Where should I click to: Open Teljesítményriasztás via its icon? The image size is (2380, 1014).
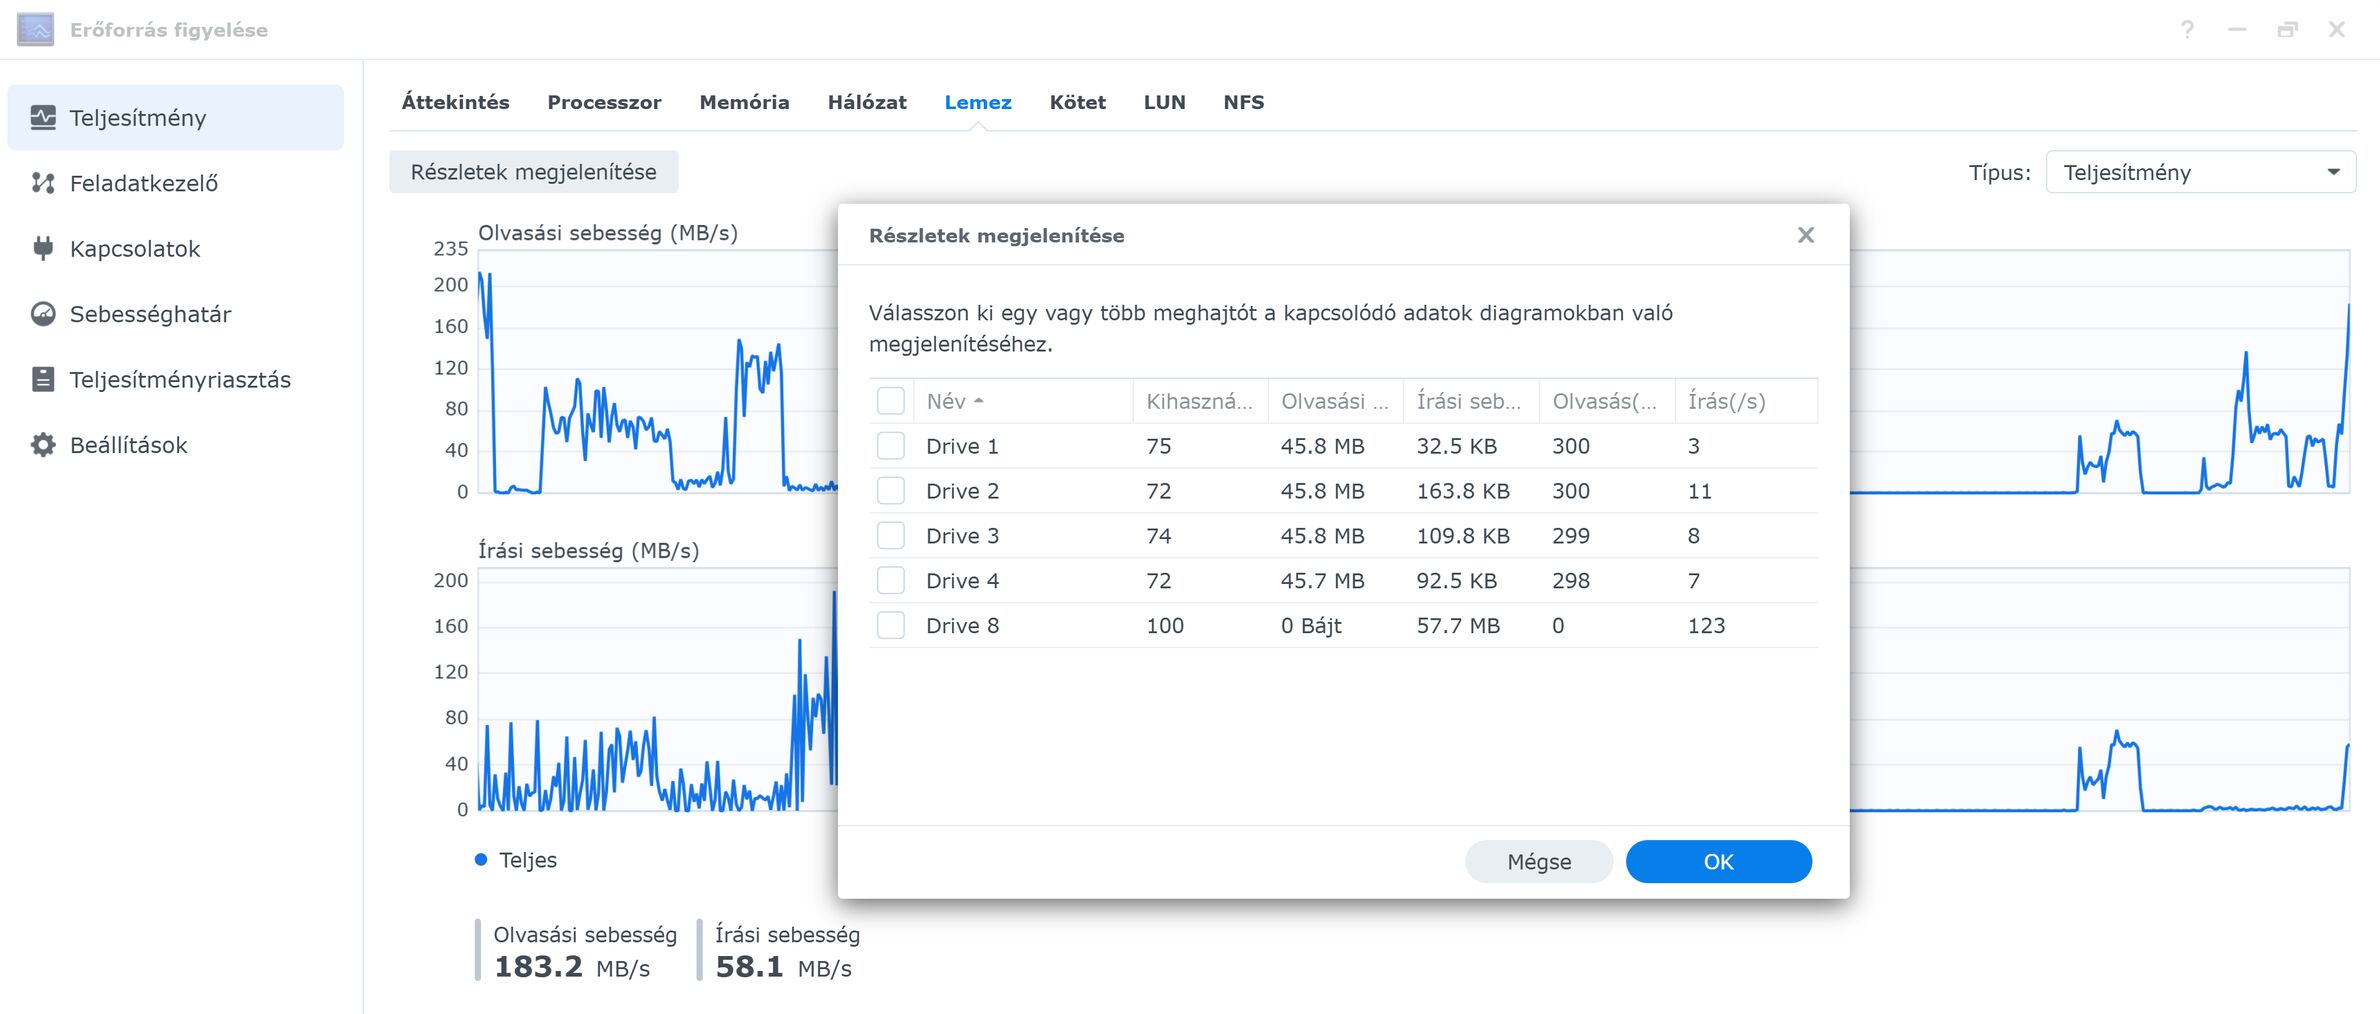tap(43, 379)
